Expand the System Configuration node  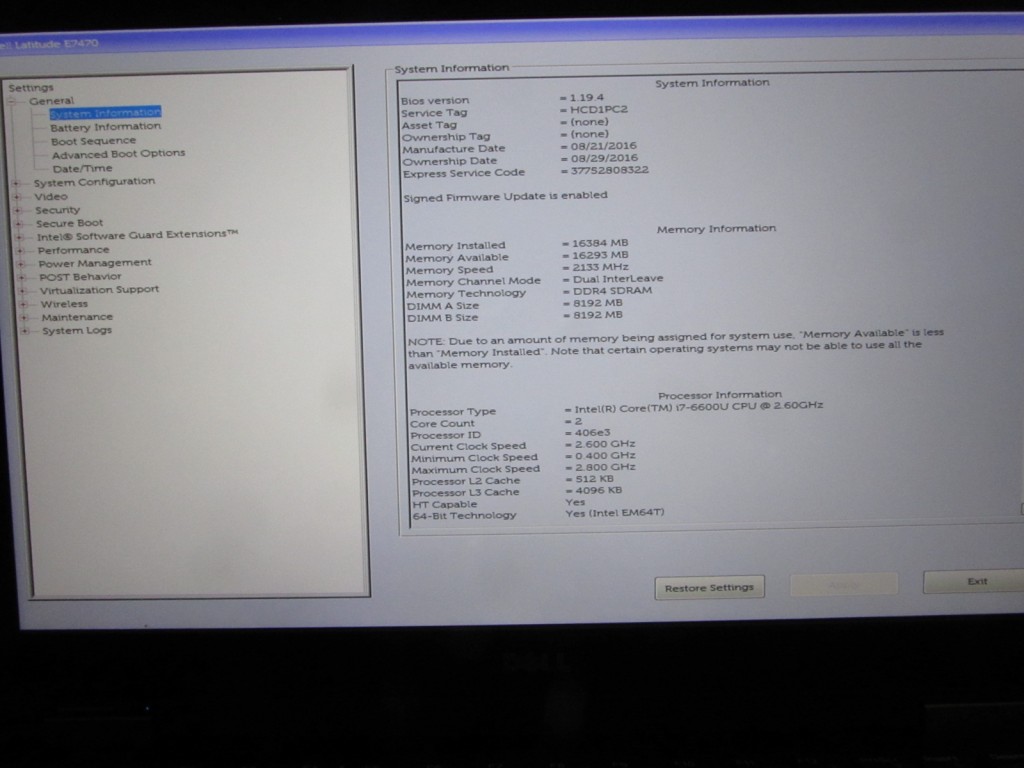17,183
